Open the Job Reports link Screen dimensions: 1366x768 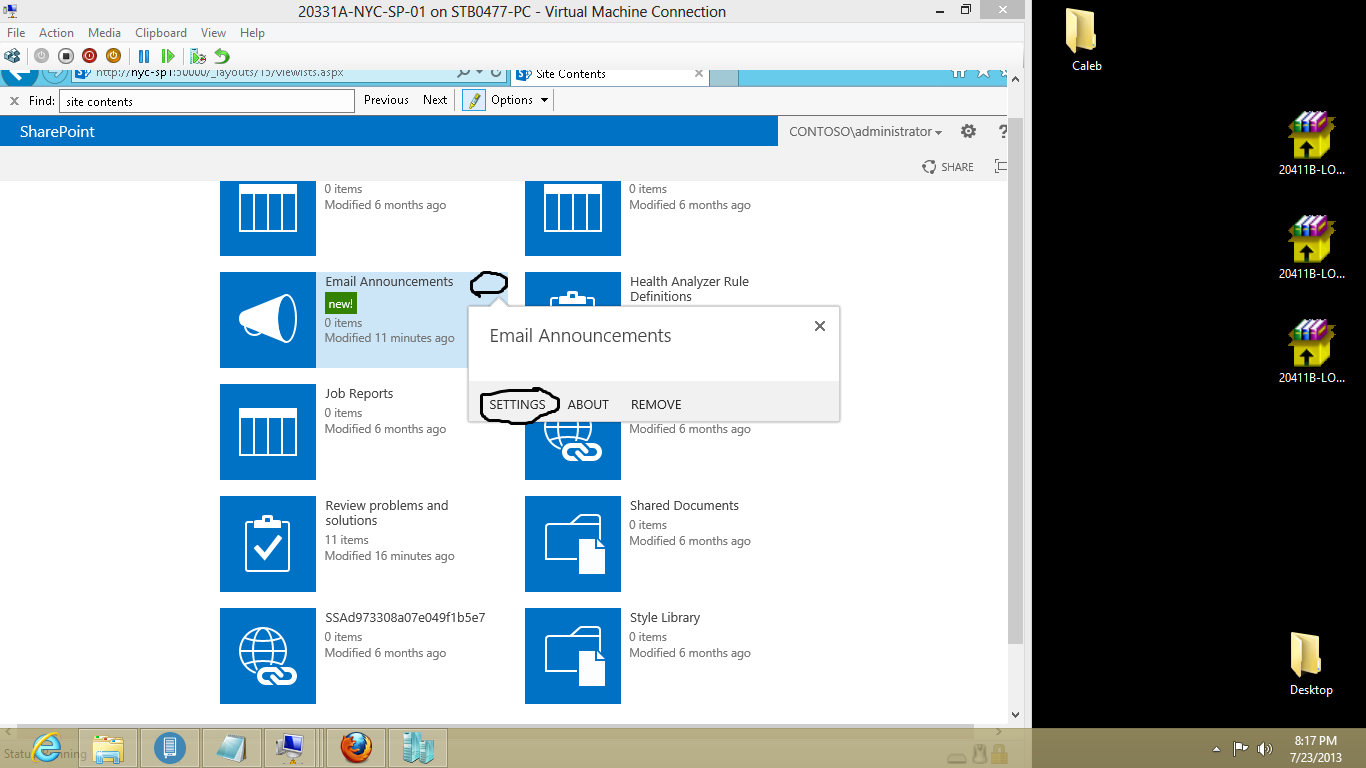coord(359,394)
